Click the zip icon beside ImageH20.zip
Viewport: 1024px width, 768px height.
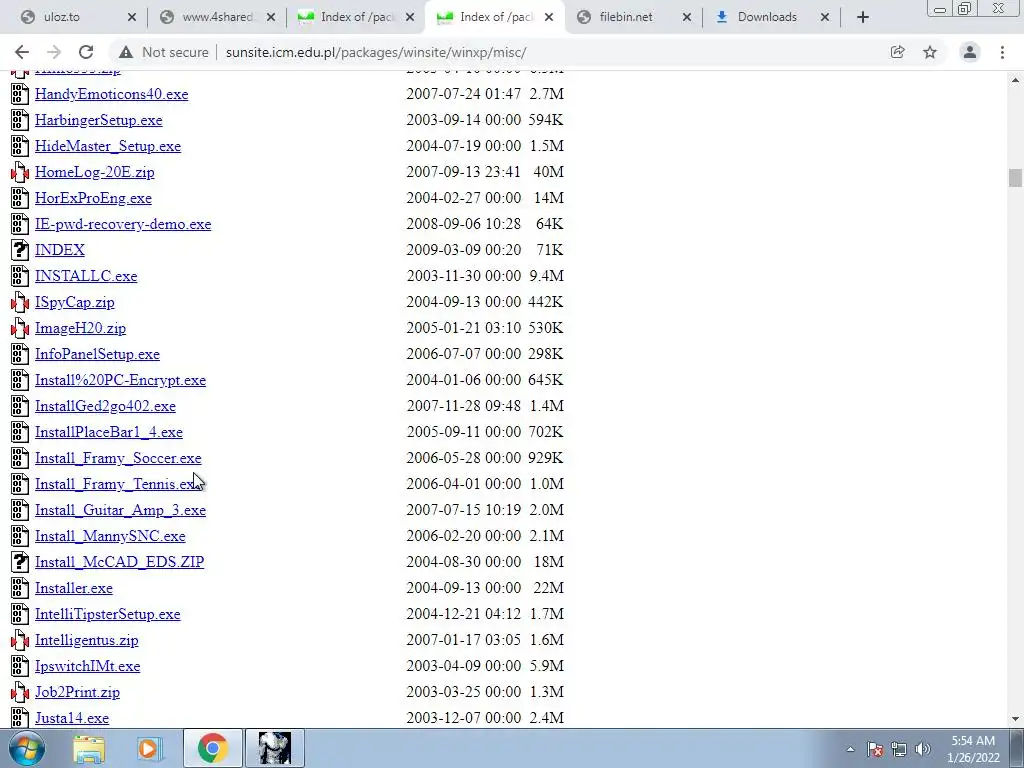(x=20, y=328)
